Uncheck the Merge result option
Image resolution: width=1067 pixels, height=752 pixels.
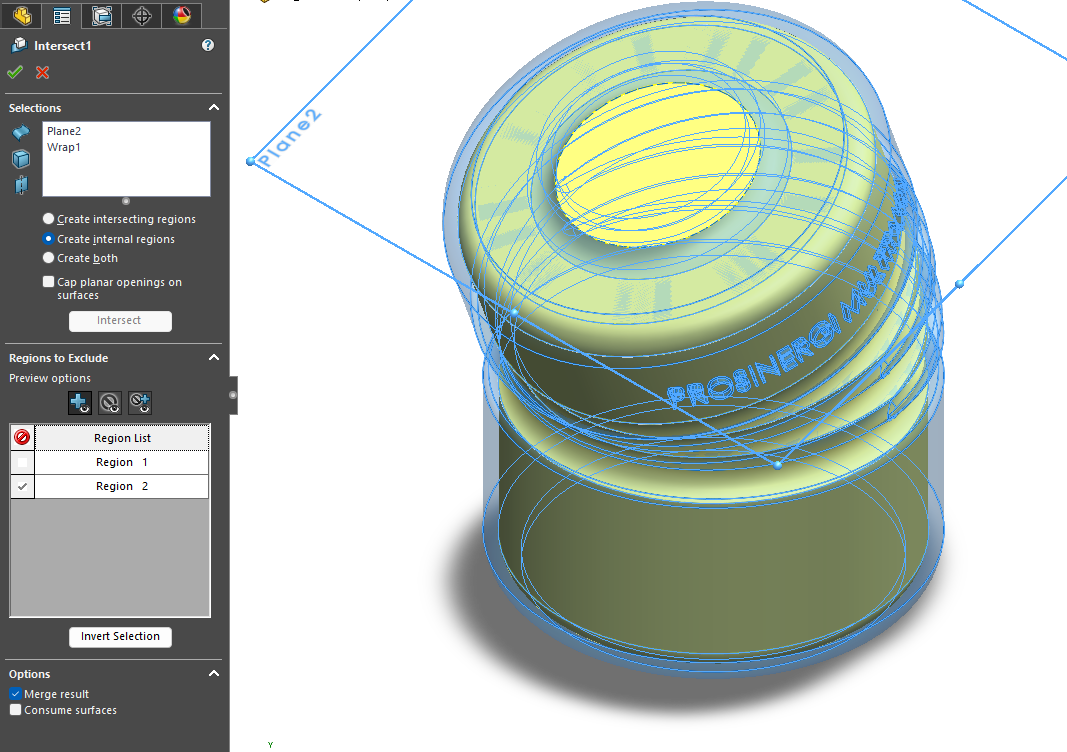click(x=16, y=694)
